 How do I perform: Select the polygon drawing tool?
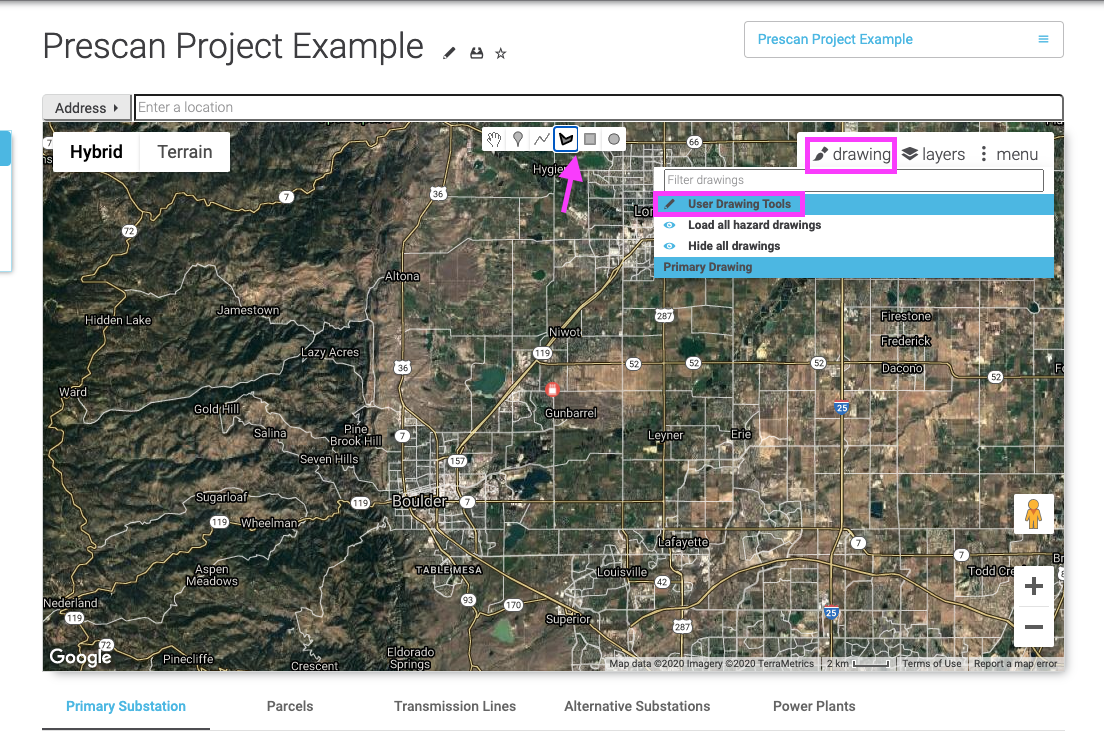(566, 139)
